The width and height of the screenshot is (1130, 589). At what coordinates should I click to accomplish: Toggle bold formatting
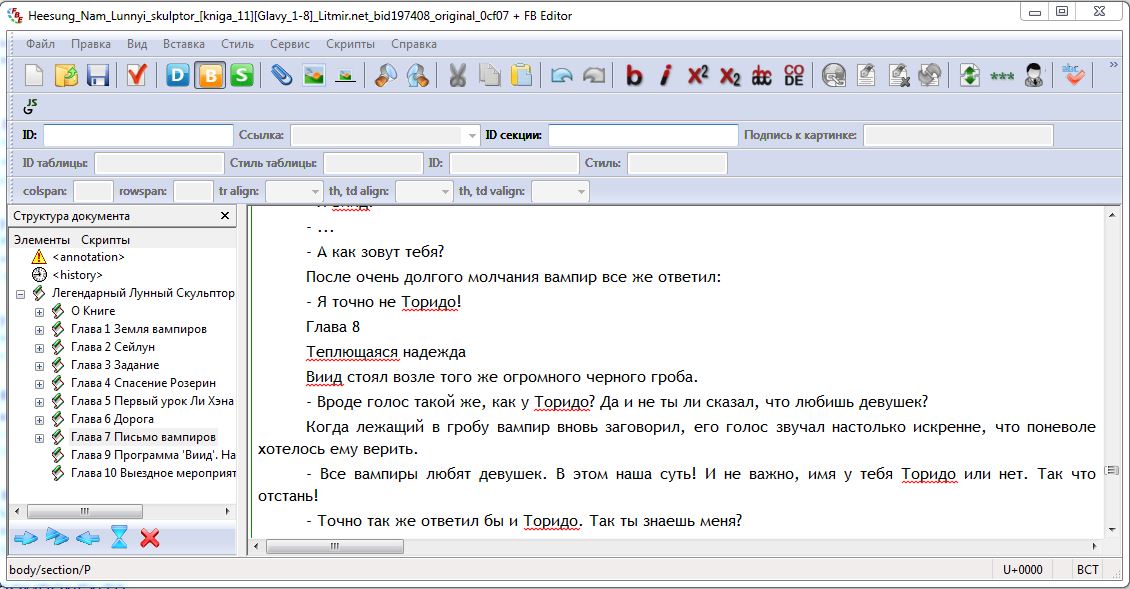click(x=634, y=76)
